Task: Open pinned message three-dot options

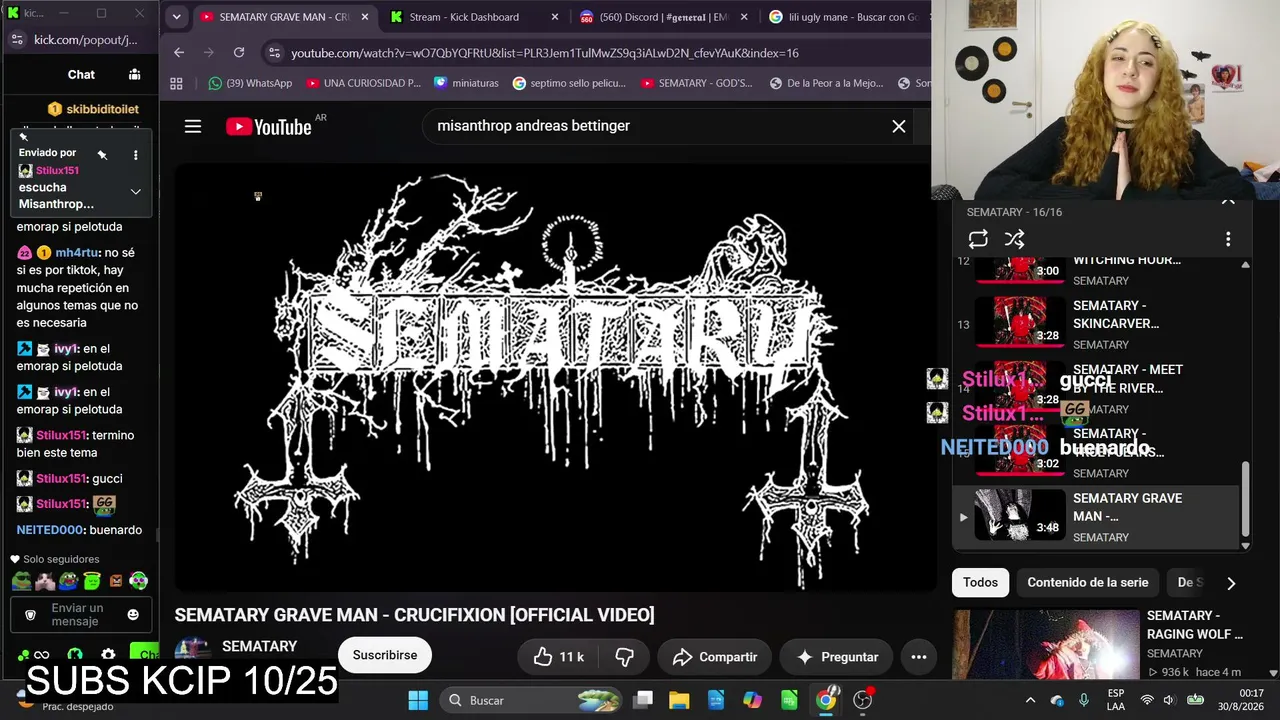Action: tap(136, 155)
